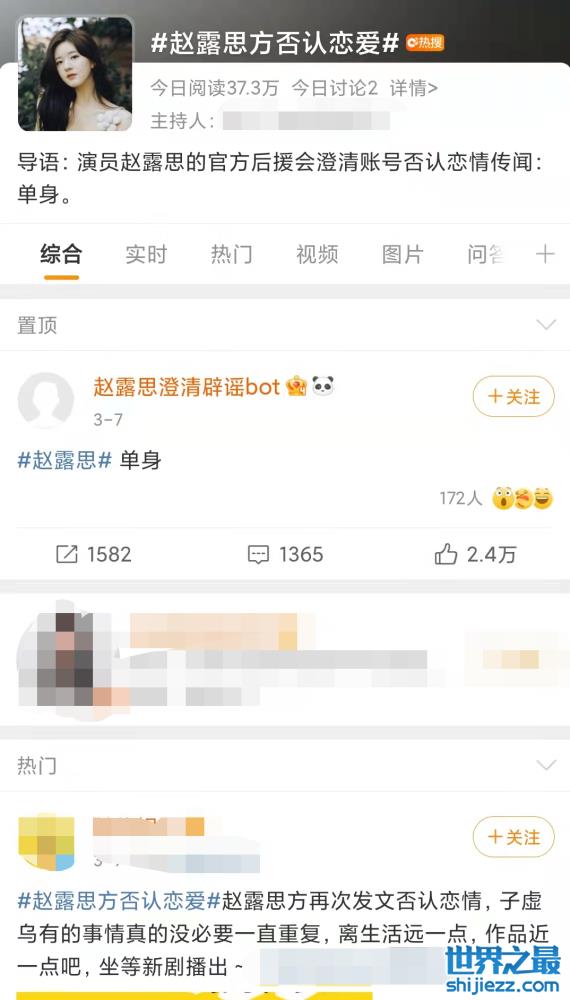Follow the hot post author via +关注
570x1000 pixels.
(x=514, y=837)
